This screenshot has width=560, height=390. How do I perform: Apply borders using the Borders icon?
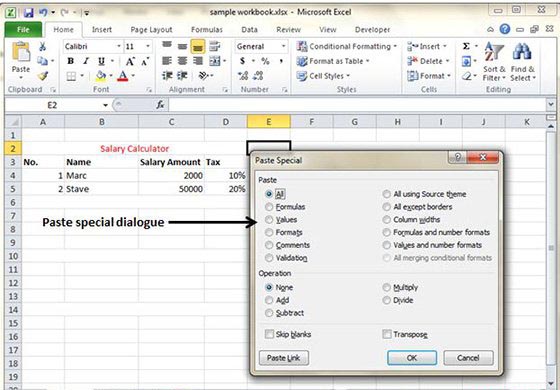click(71, 76)
